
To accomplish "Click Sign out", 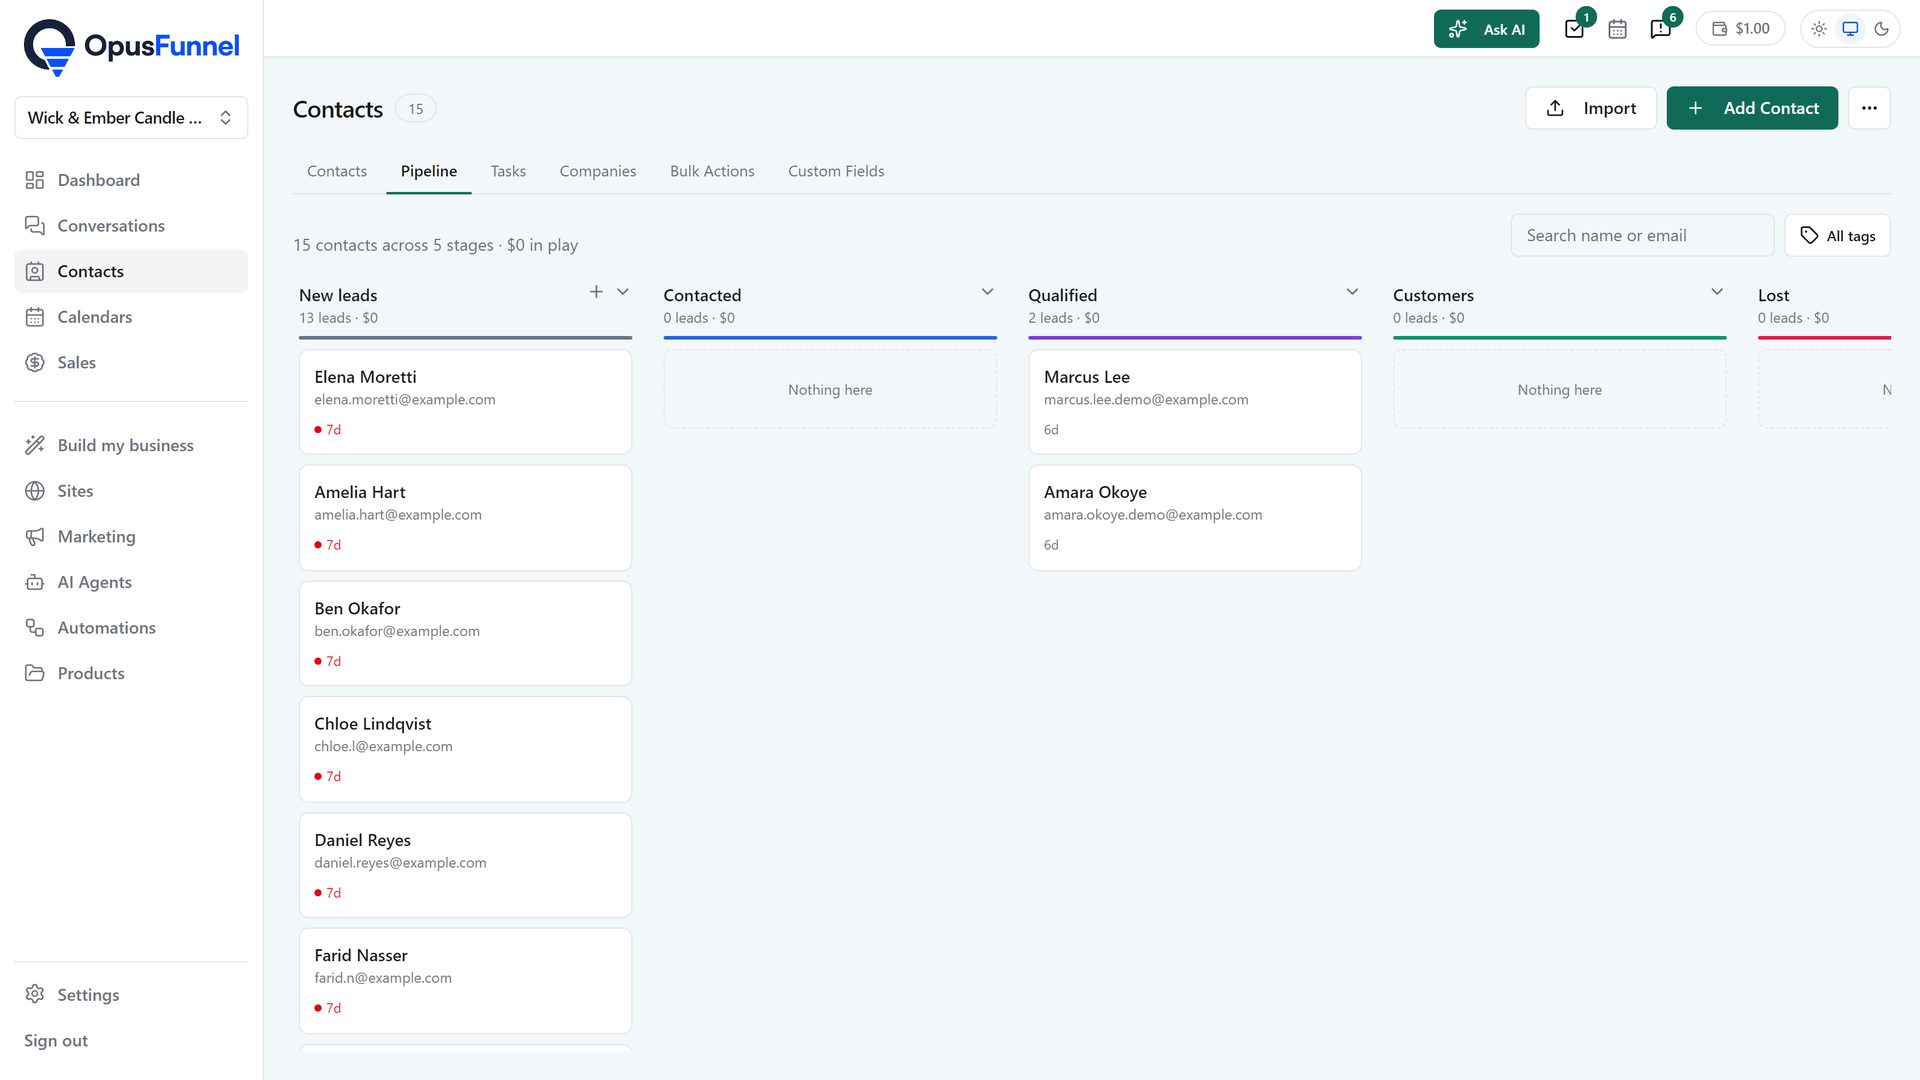I will (x=56, y=1041).
